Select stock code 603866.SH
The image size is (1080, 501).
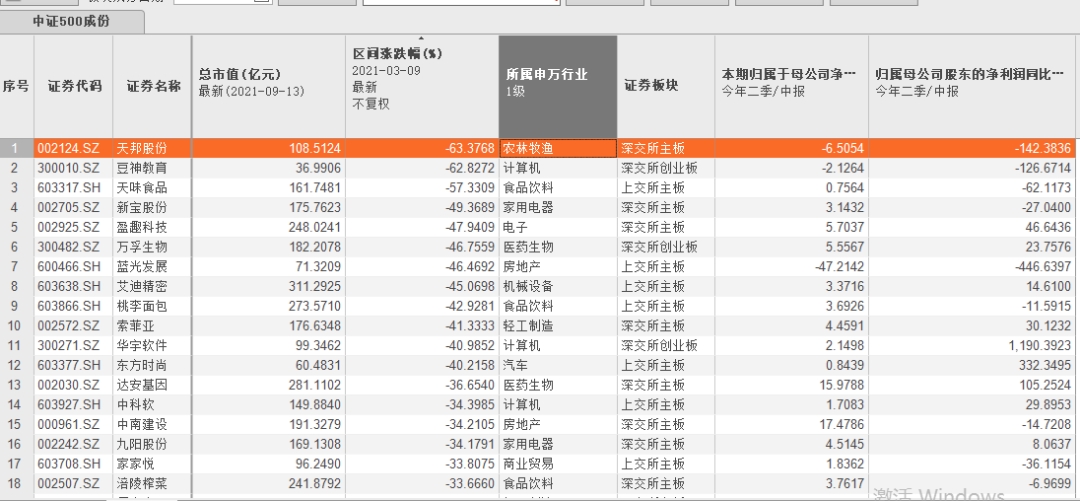(x=74, y=305)
